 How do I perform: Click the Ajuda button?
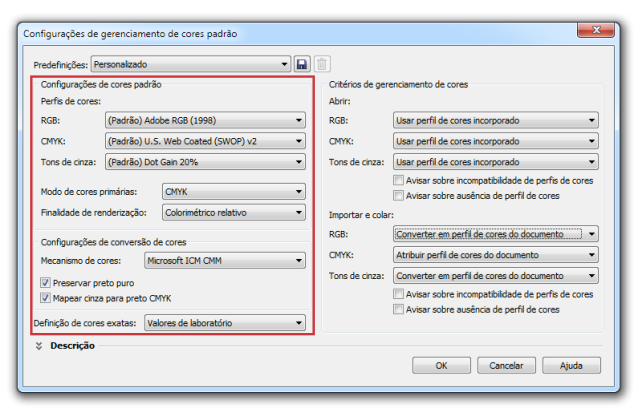[x=571, y=366]
